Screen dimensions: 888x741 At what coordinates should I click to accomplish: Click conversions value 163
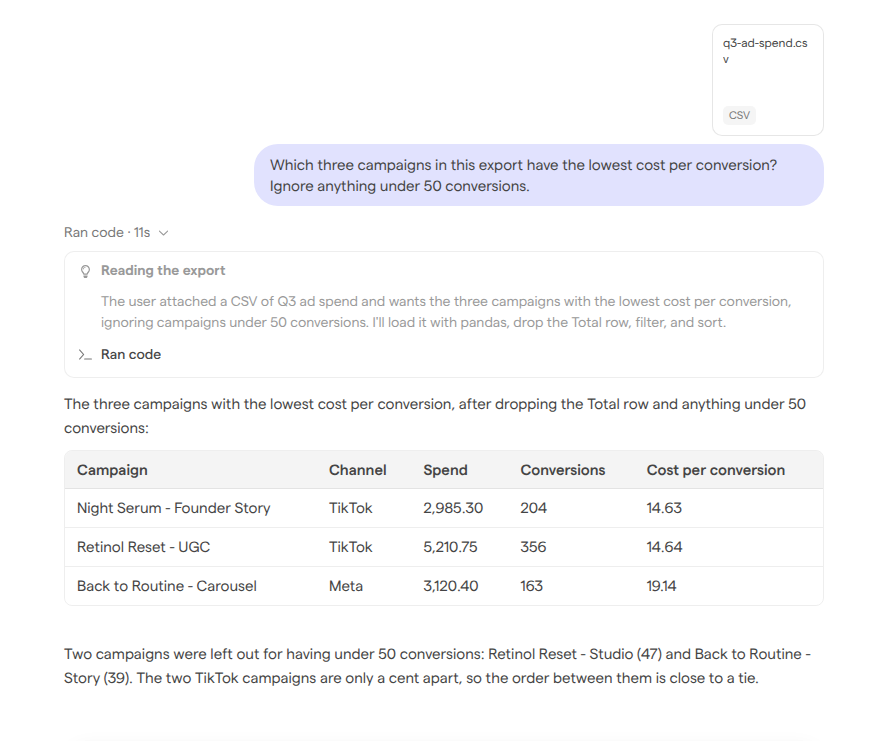tap(531, 586)
